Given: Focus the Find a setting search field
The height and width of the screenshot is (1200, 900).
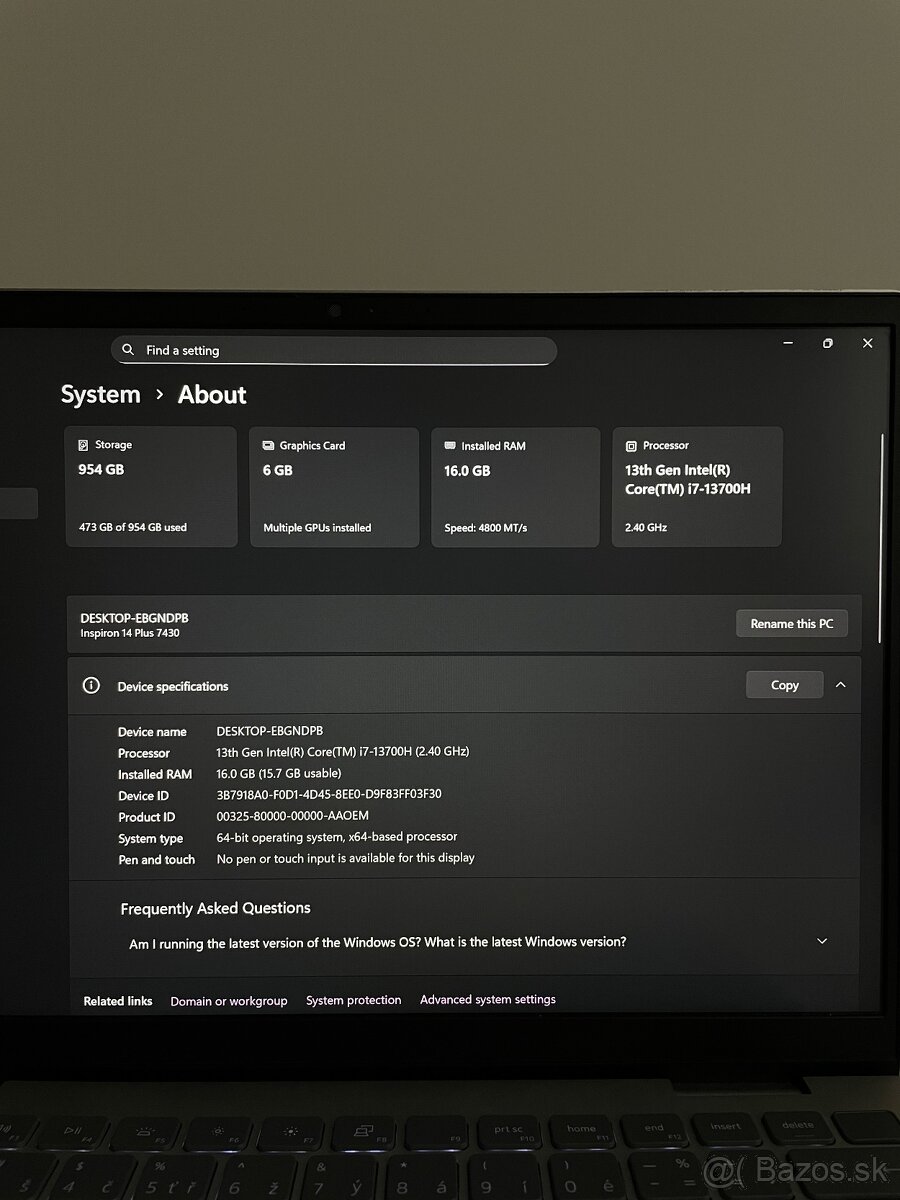Looking at the screenshot, I should pyautogui.click(x=340, y=350).
